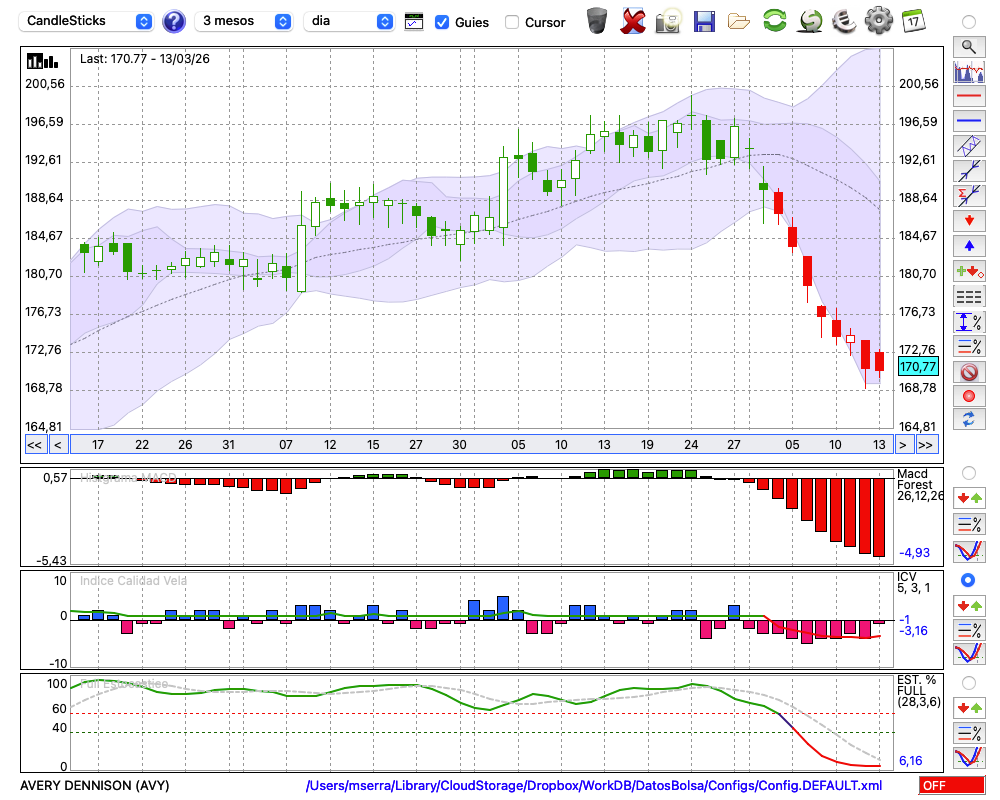Click the volume histogram tool icon

pos(969,71)
